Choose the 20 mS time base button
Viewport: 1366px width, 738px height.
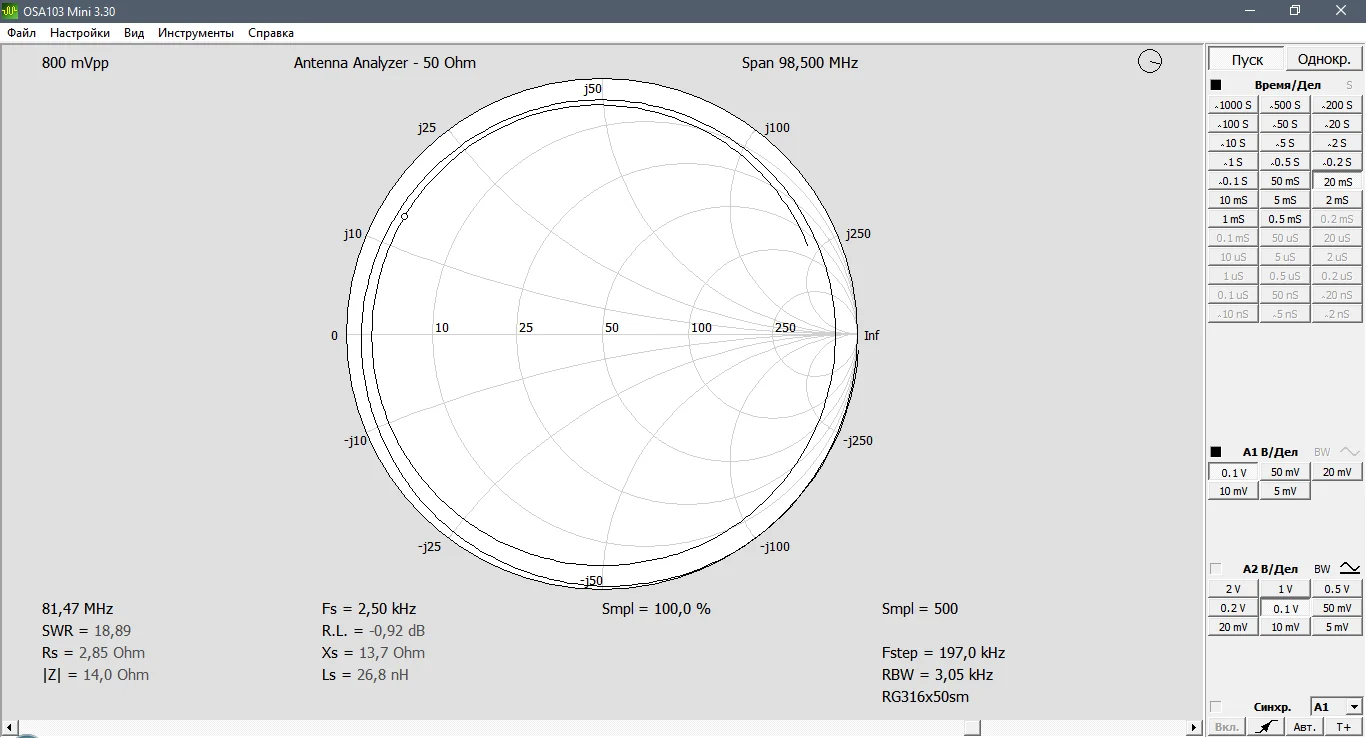coord(1337,181)
